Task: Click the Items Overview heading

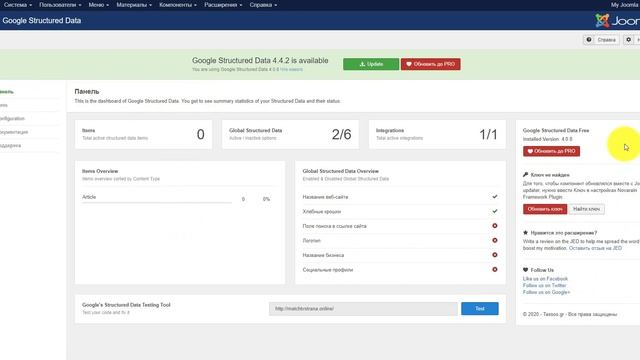Action: (100, 171)
